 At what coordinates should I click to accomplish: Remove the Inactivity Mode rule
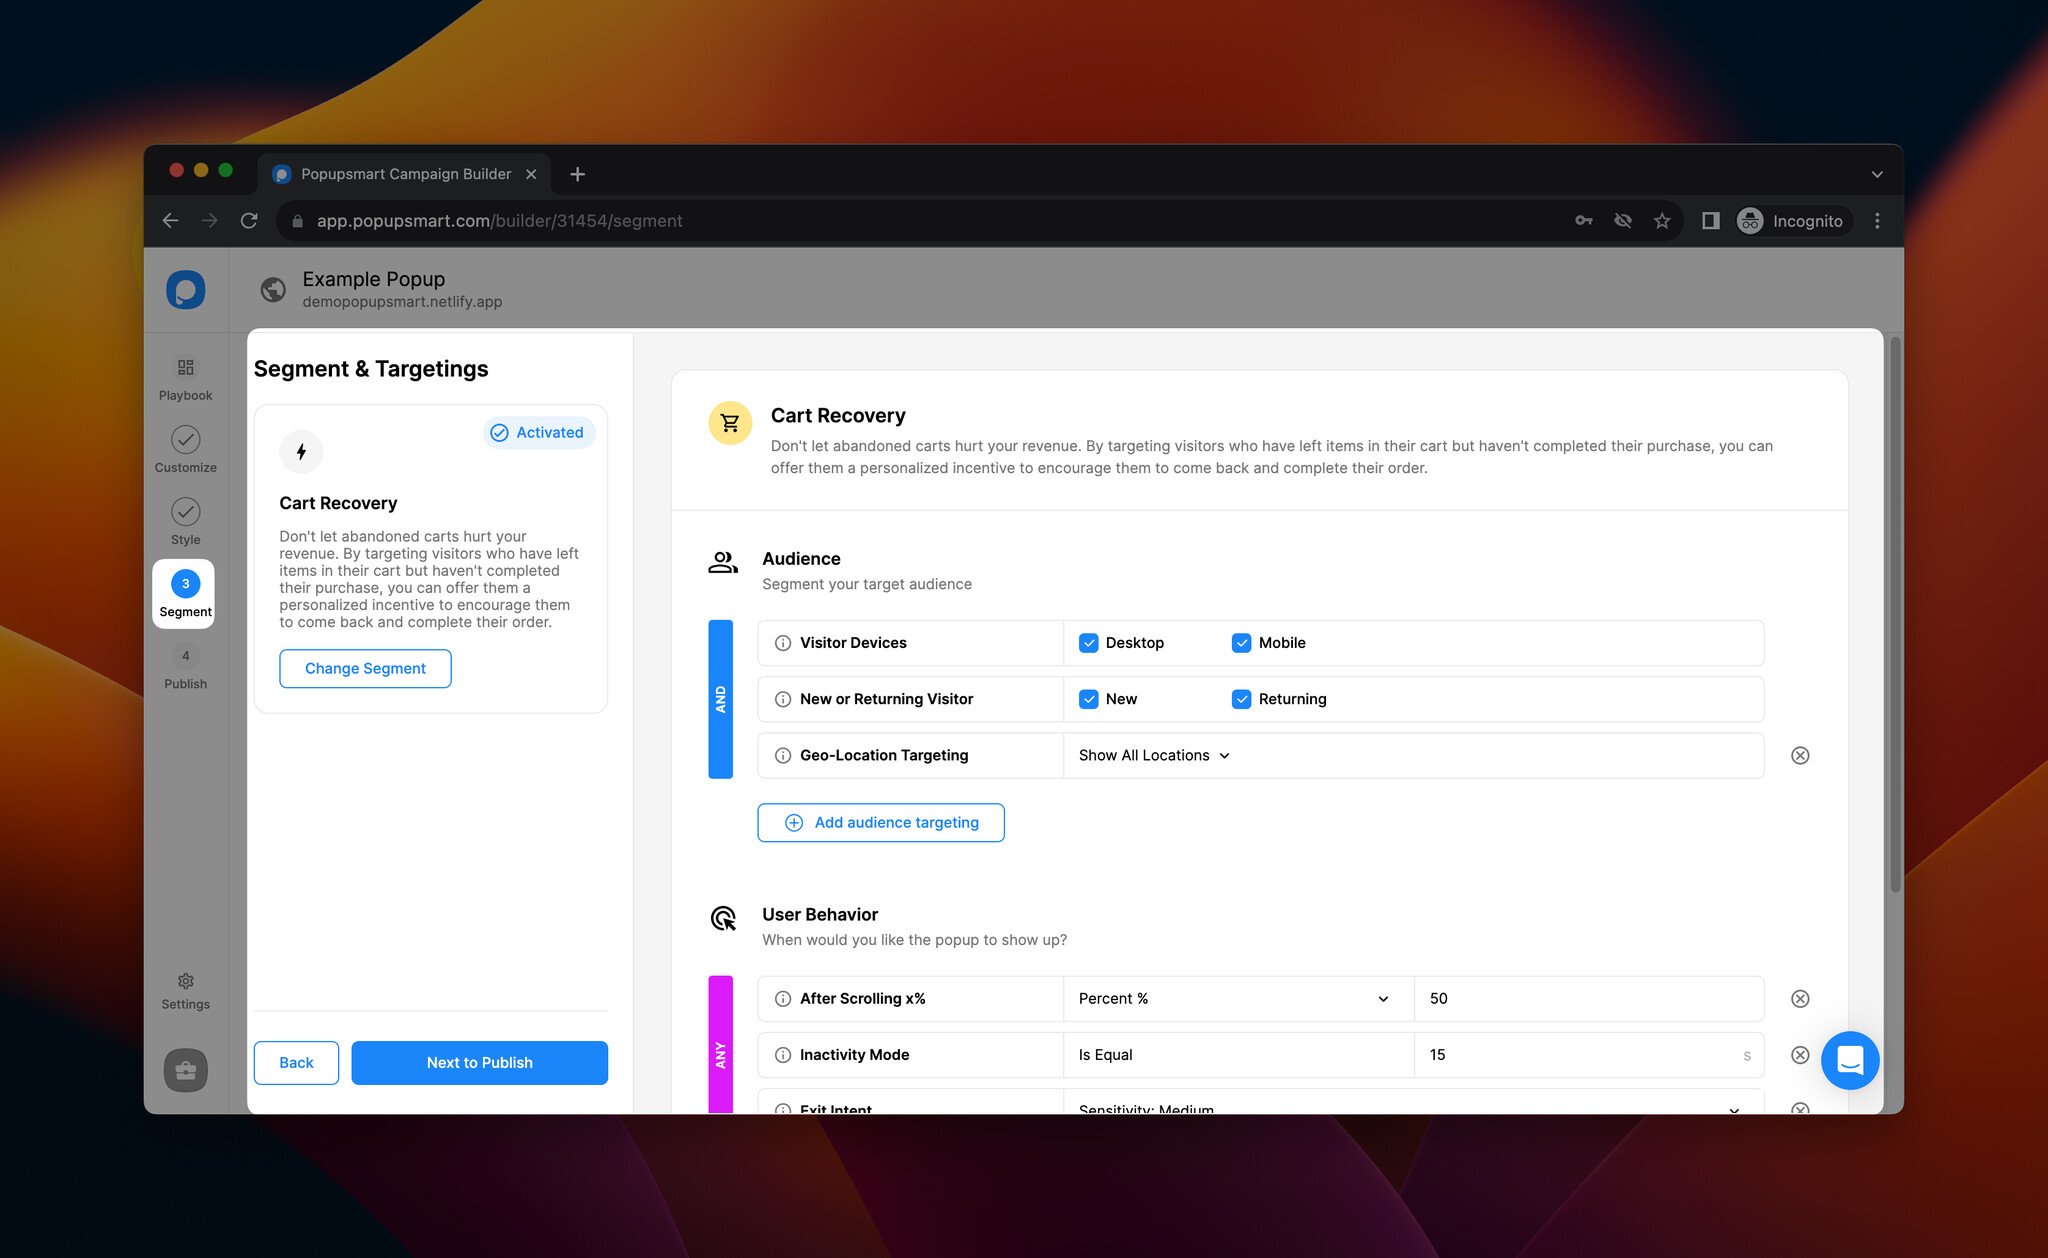tap(1800, 1055)
